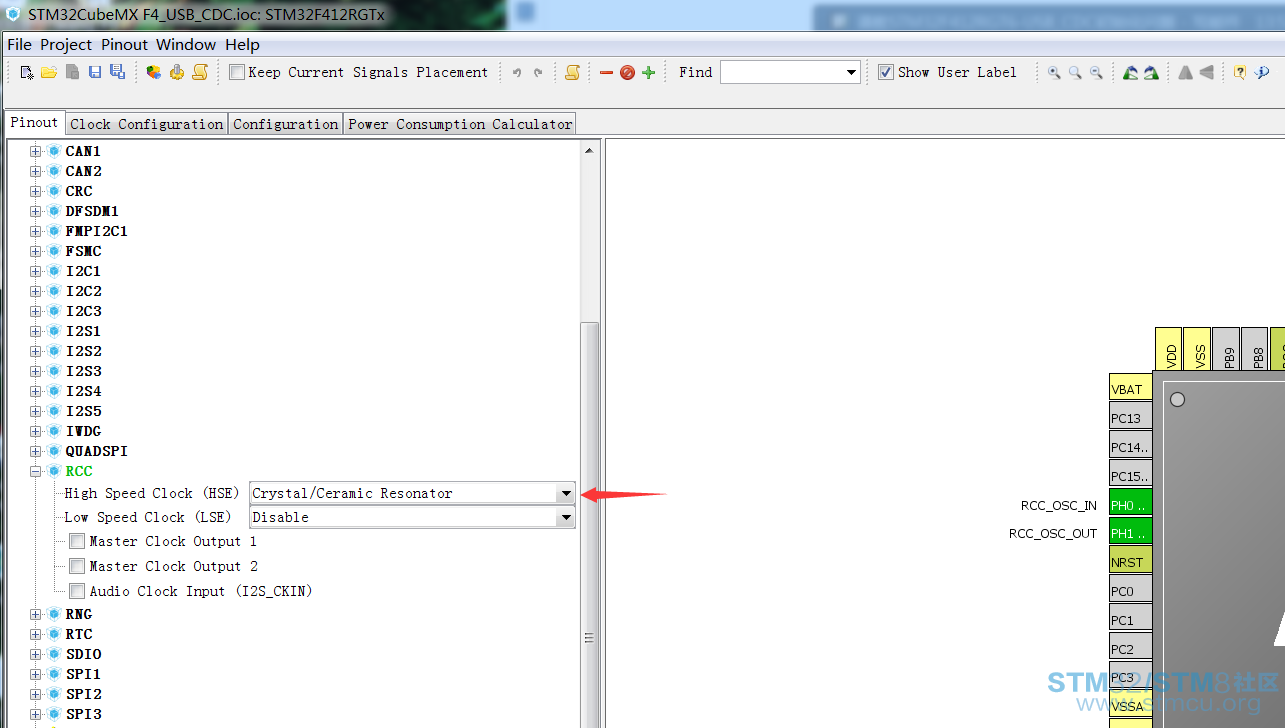Viewport: 1285px width, 728px height.
Task: Open the Help menu
Action: pyautogui.click(x=242, y=44)
